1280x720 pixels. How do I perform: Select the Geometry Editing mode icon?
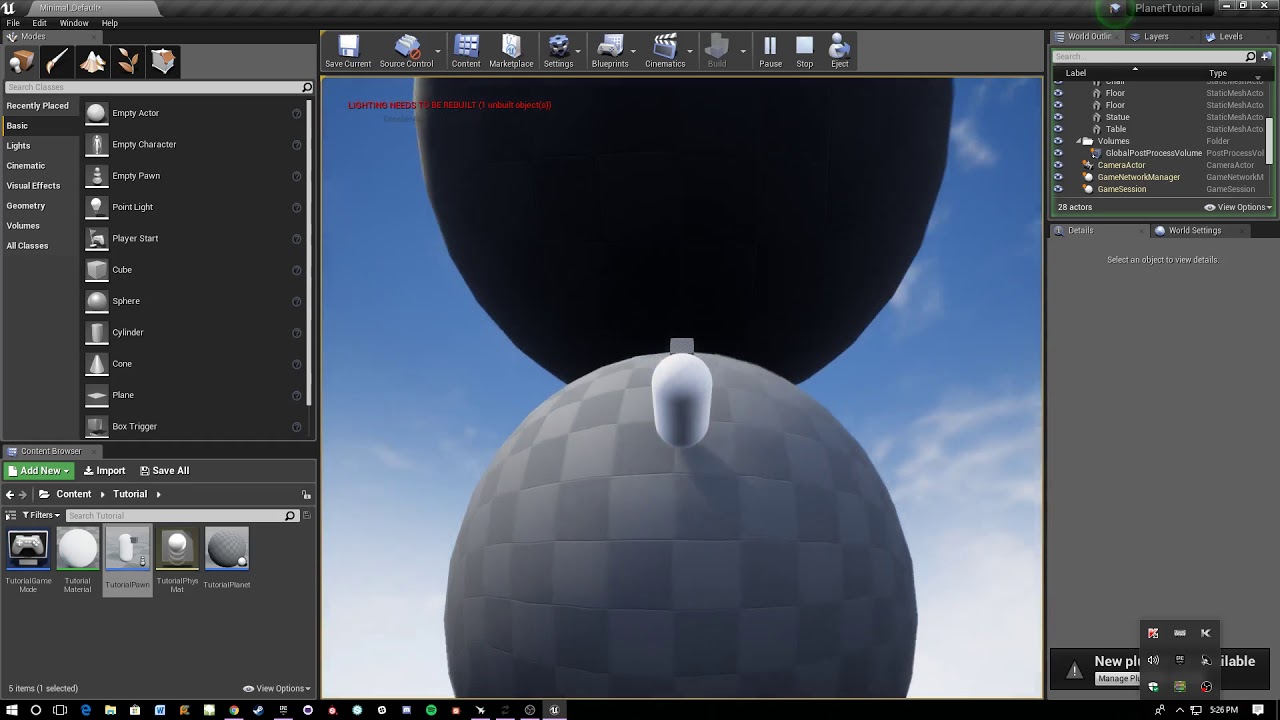[164, 62]
